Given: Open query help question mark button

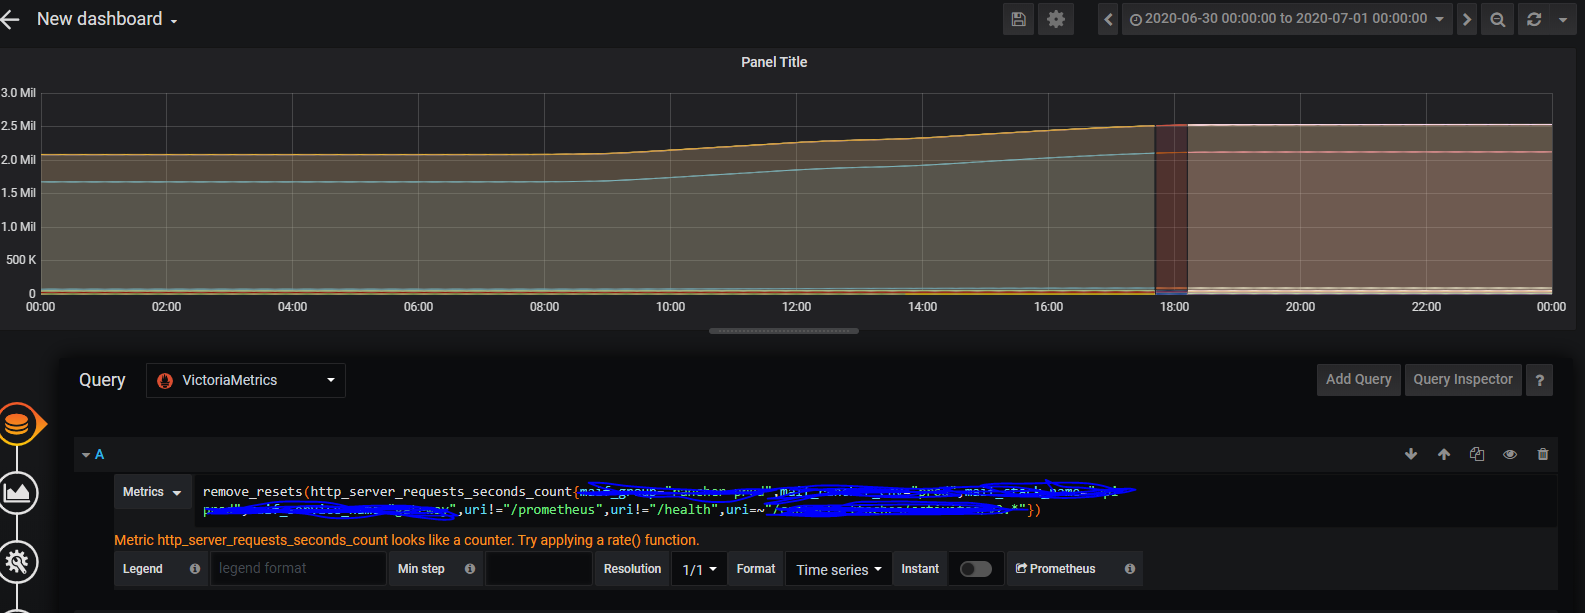Looking at the screenshot, I should (x=1539, y=380).
